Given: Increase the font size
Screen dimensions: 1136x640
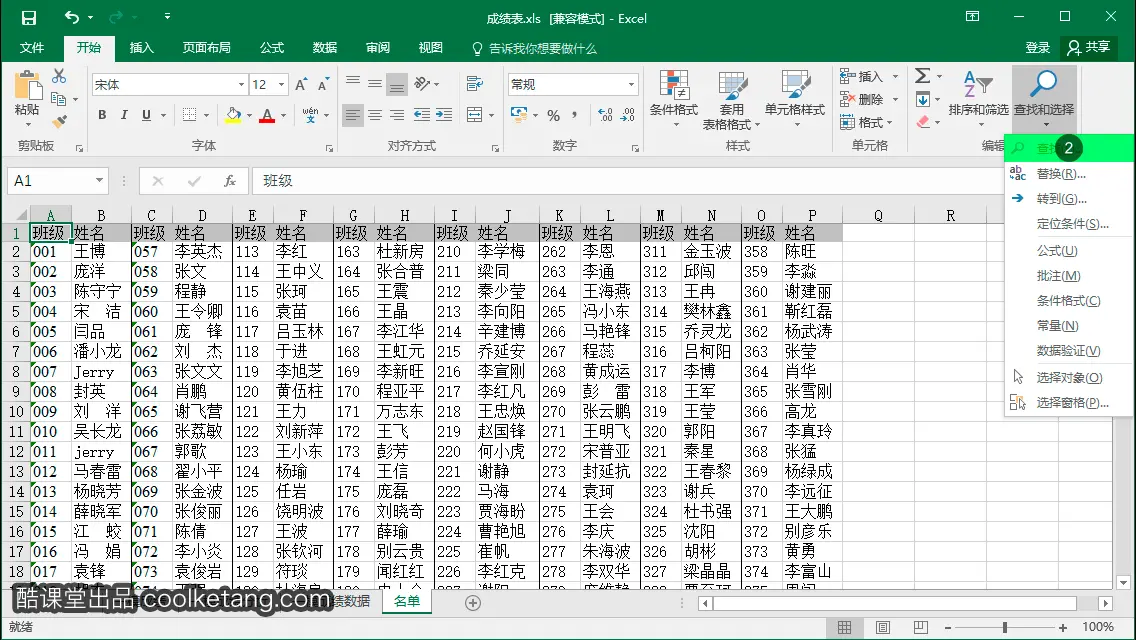Looking at the screenshot, I should (x=301, y=85).
